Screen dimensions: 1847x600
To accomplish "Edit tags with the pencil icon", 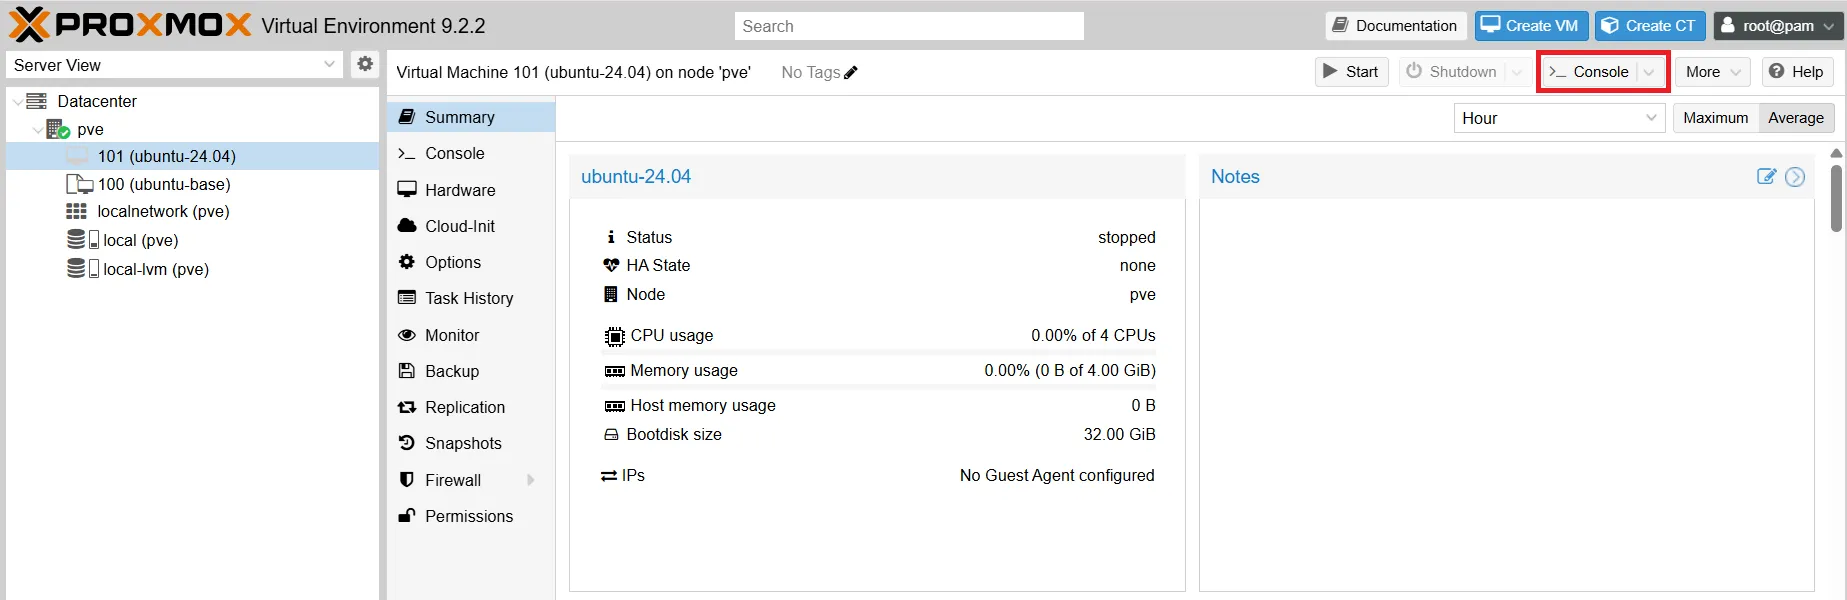I will [x=851, y=72].
